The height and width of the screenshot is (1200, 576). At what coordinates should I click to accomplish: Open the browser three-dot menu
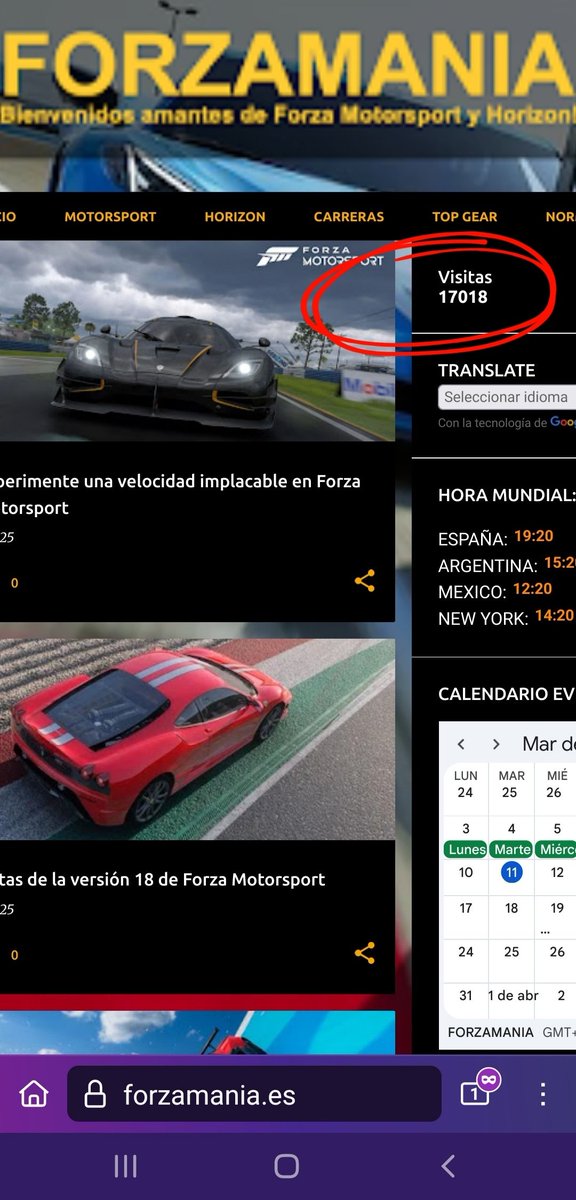[542, 1094]
